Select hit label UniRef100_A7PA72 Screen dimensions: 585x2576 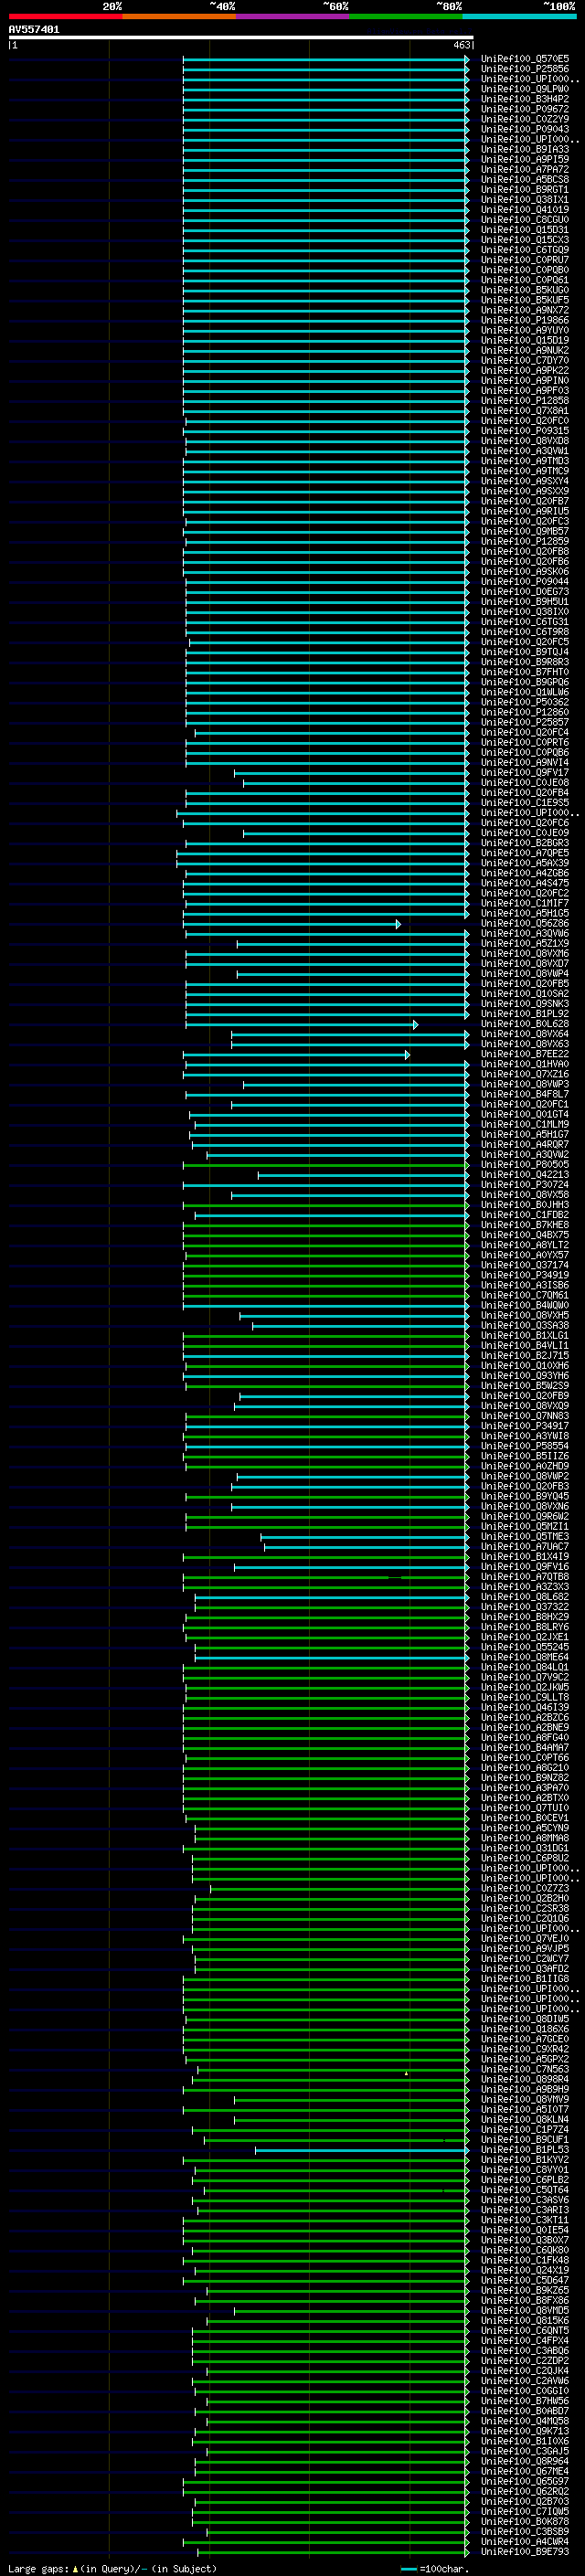click(x=524, y=169)
